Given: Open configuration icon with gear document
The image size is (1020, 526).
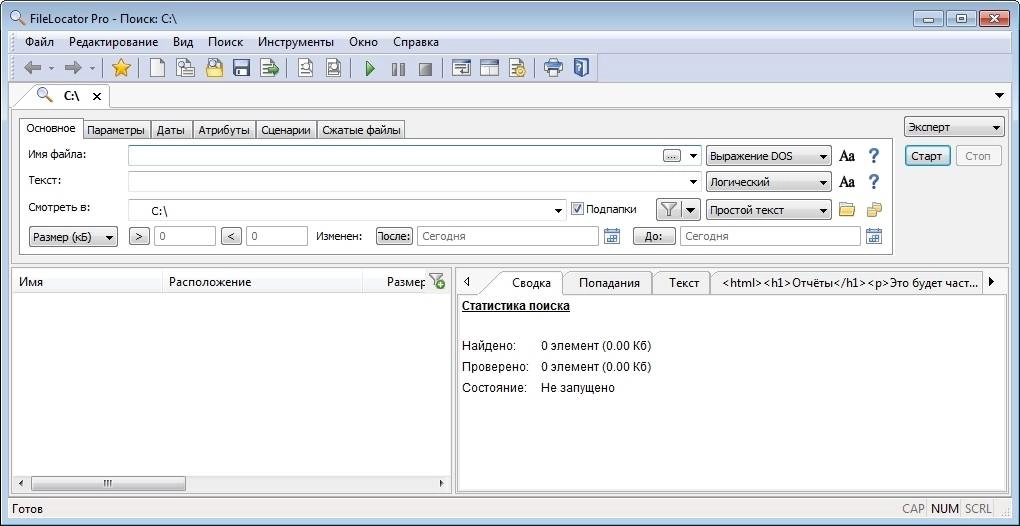Looking at the screenshot, I should [517, 68].
